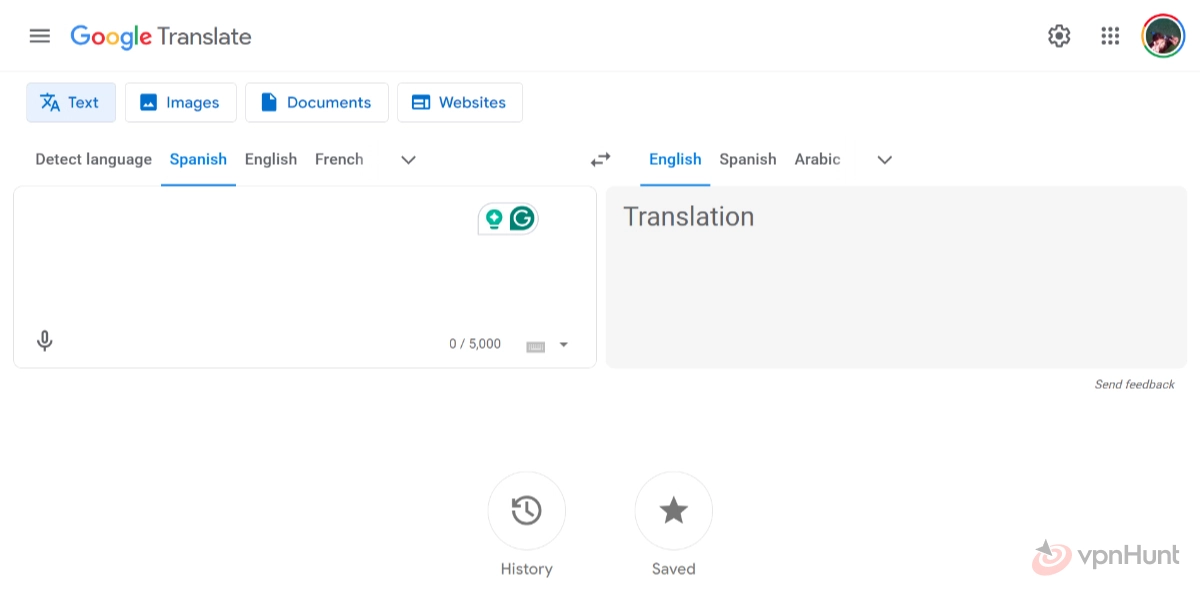The height and width of the screenshot is (598, 1200).
Task: Open the History circle icon
Action: [x=526, y=510]
